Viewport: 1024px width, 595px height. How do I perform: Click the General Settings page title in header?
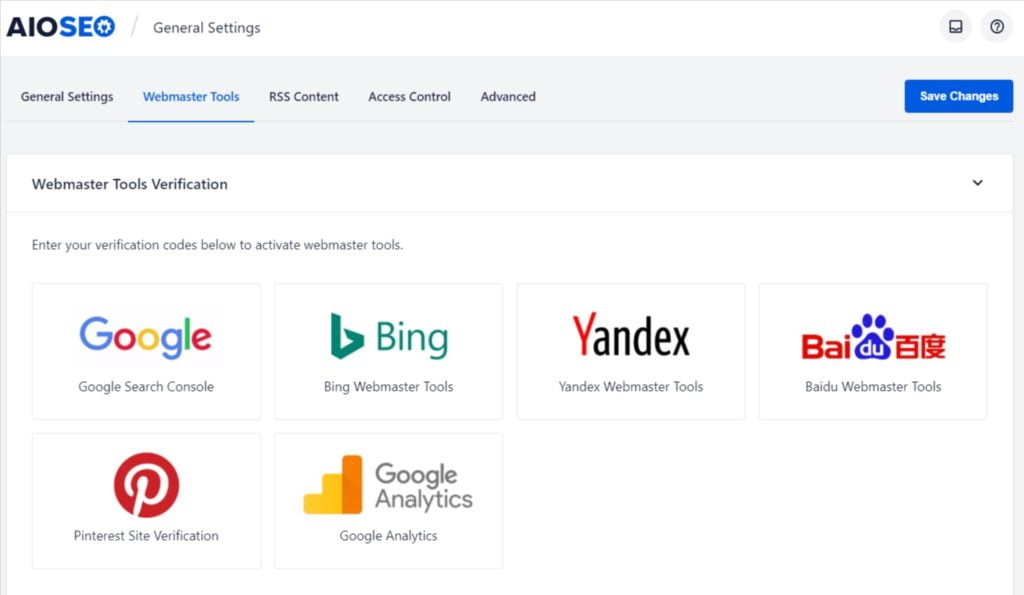[206, 28]
